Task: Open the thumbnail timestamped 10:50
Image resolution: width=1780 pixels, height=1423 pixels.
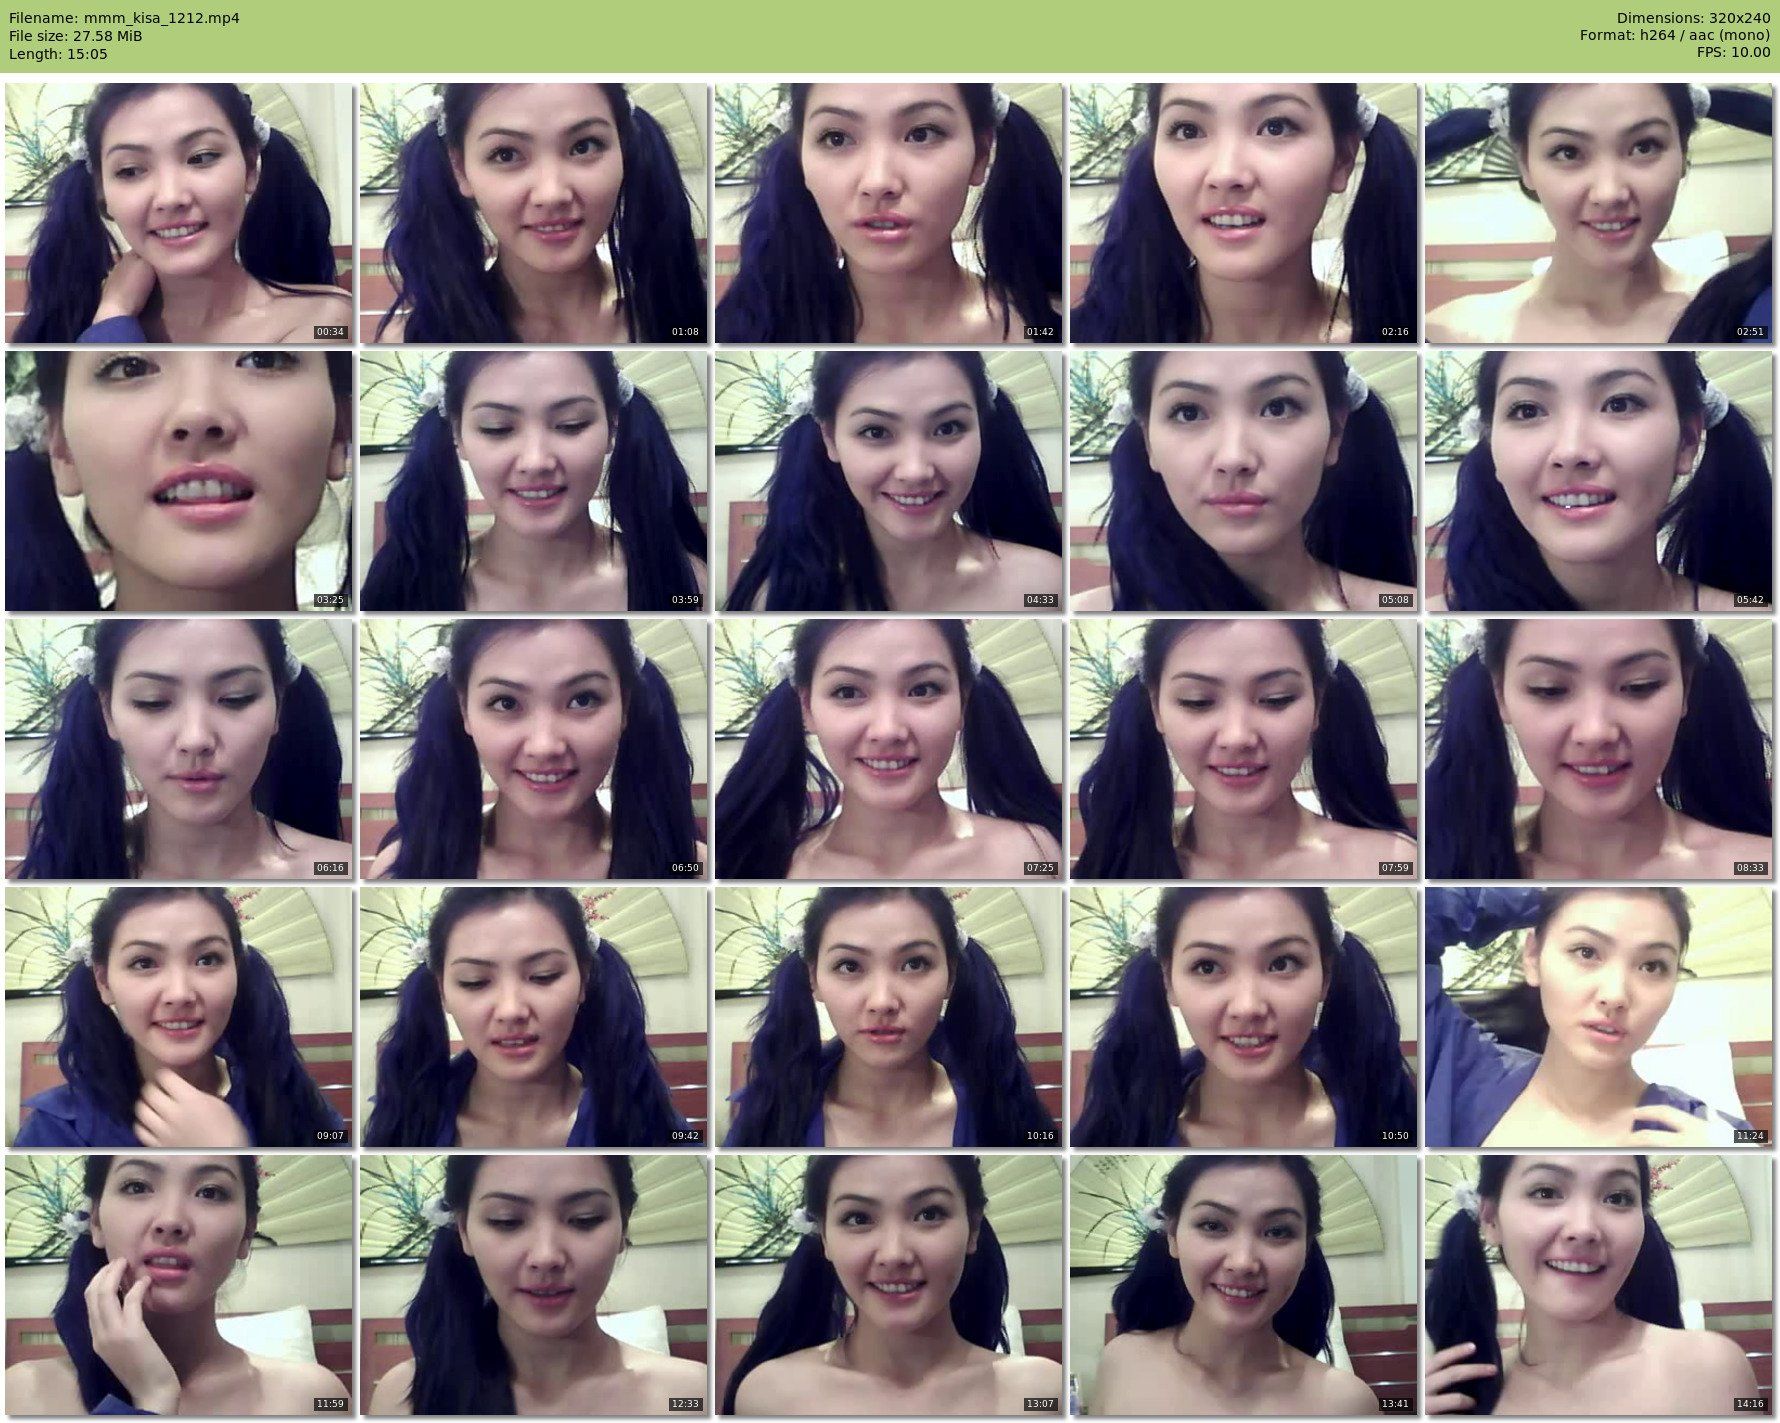Action: [1243, 1017]
